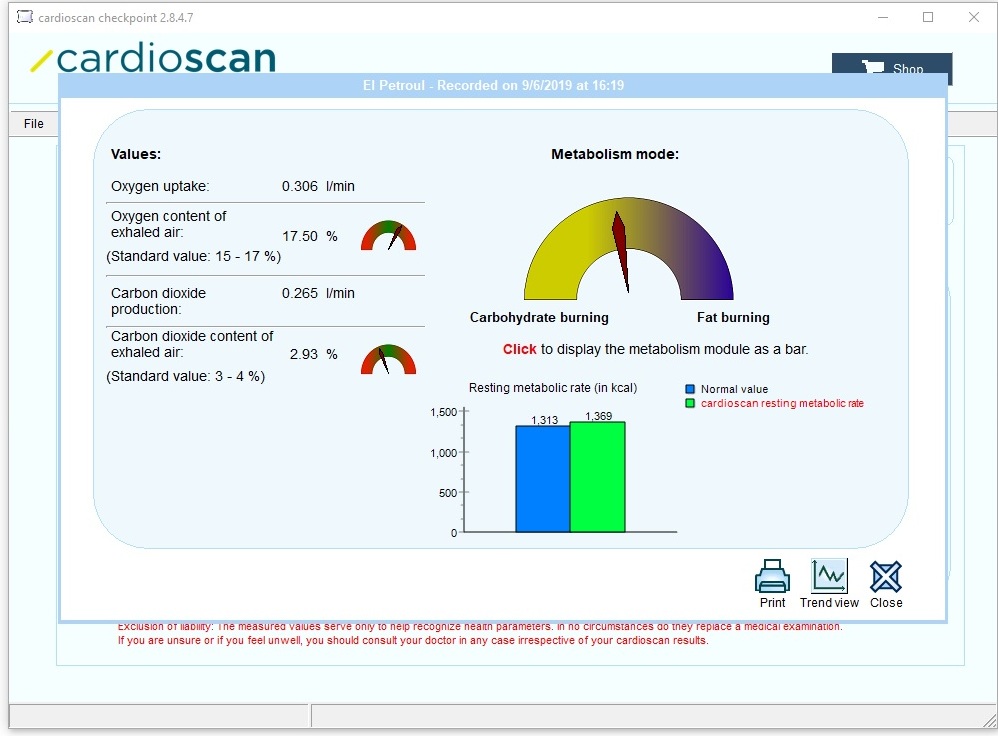Click the green resting metabolic rate bar 1,369
Screen dimensions: 998x736
(598, 477)
